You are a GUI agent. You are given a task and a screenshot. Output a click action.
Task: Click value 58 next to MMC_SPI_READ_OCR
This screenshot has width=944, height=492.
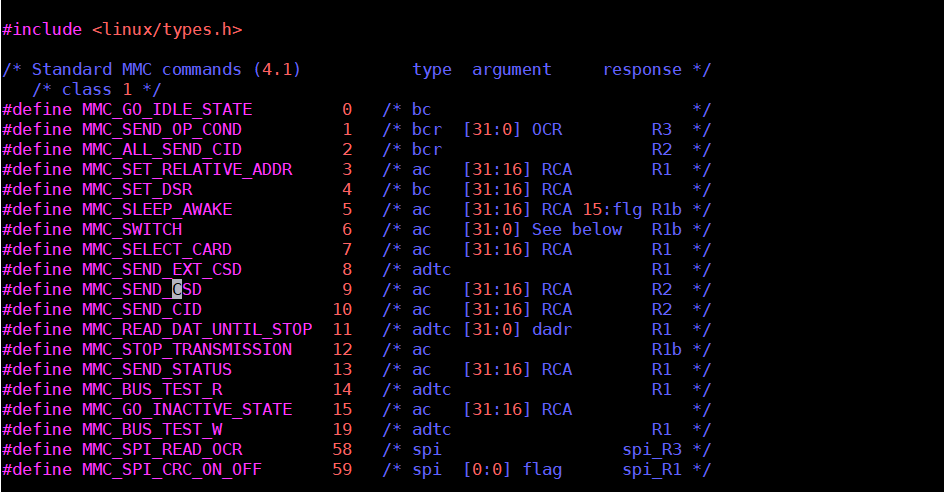(342, 449)
